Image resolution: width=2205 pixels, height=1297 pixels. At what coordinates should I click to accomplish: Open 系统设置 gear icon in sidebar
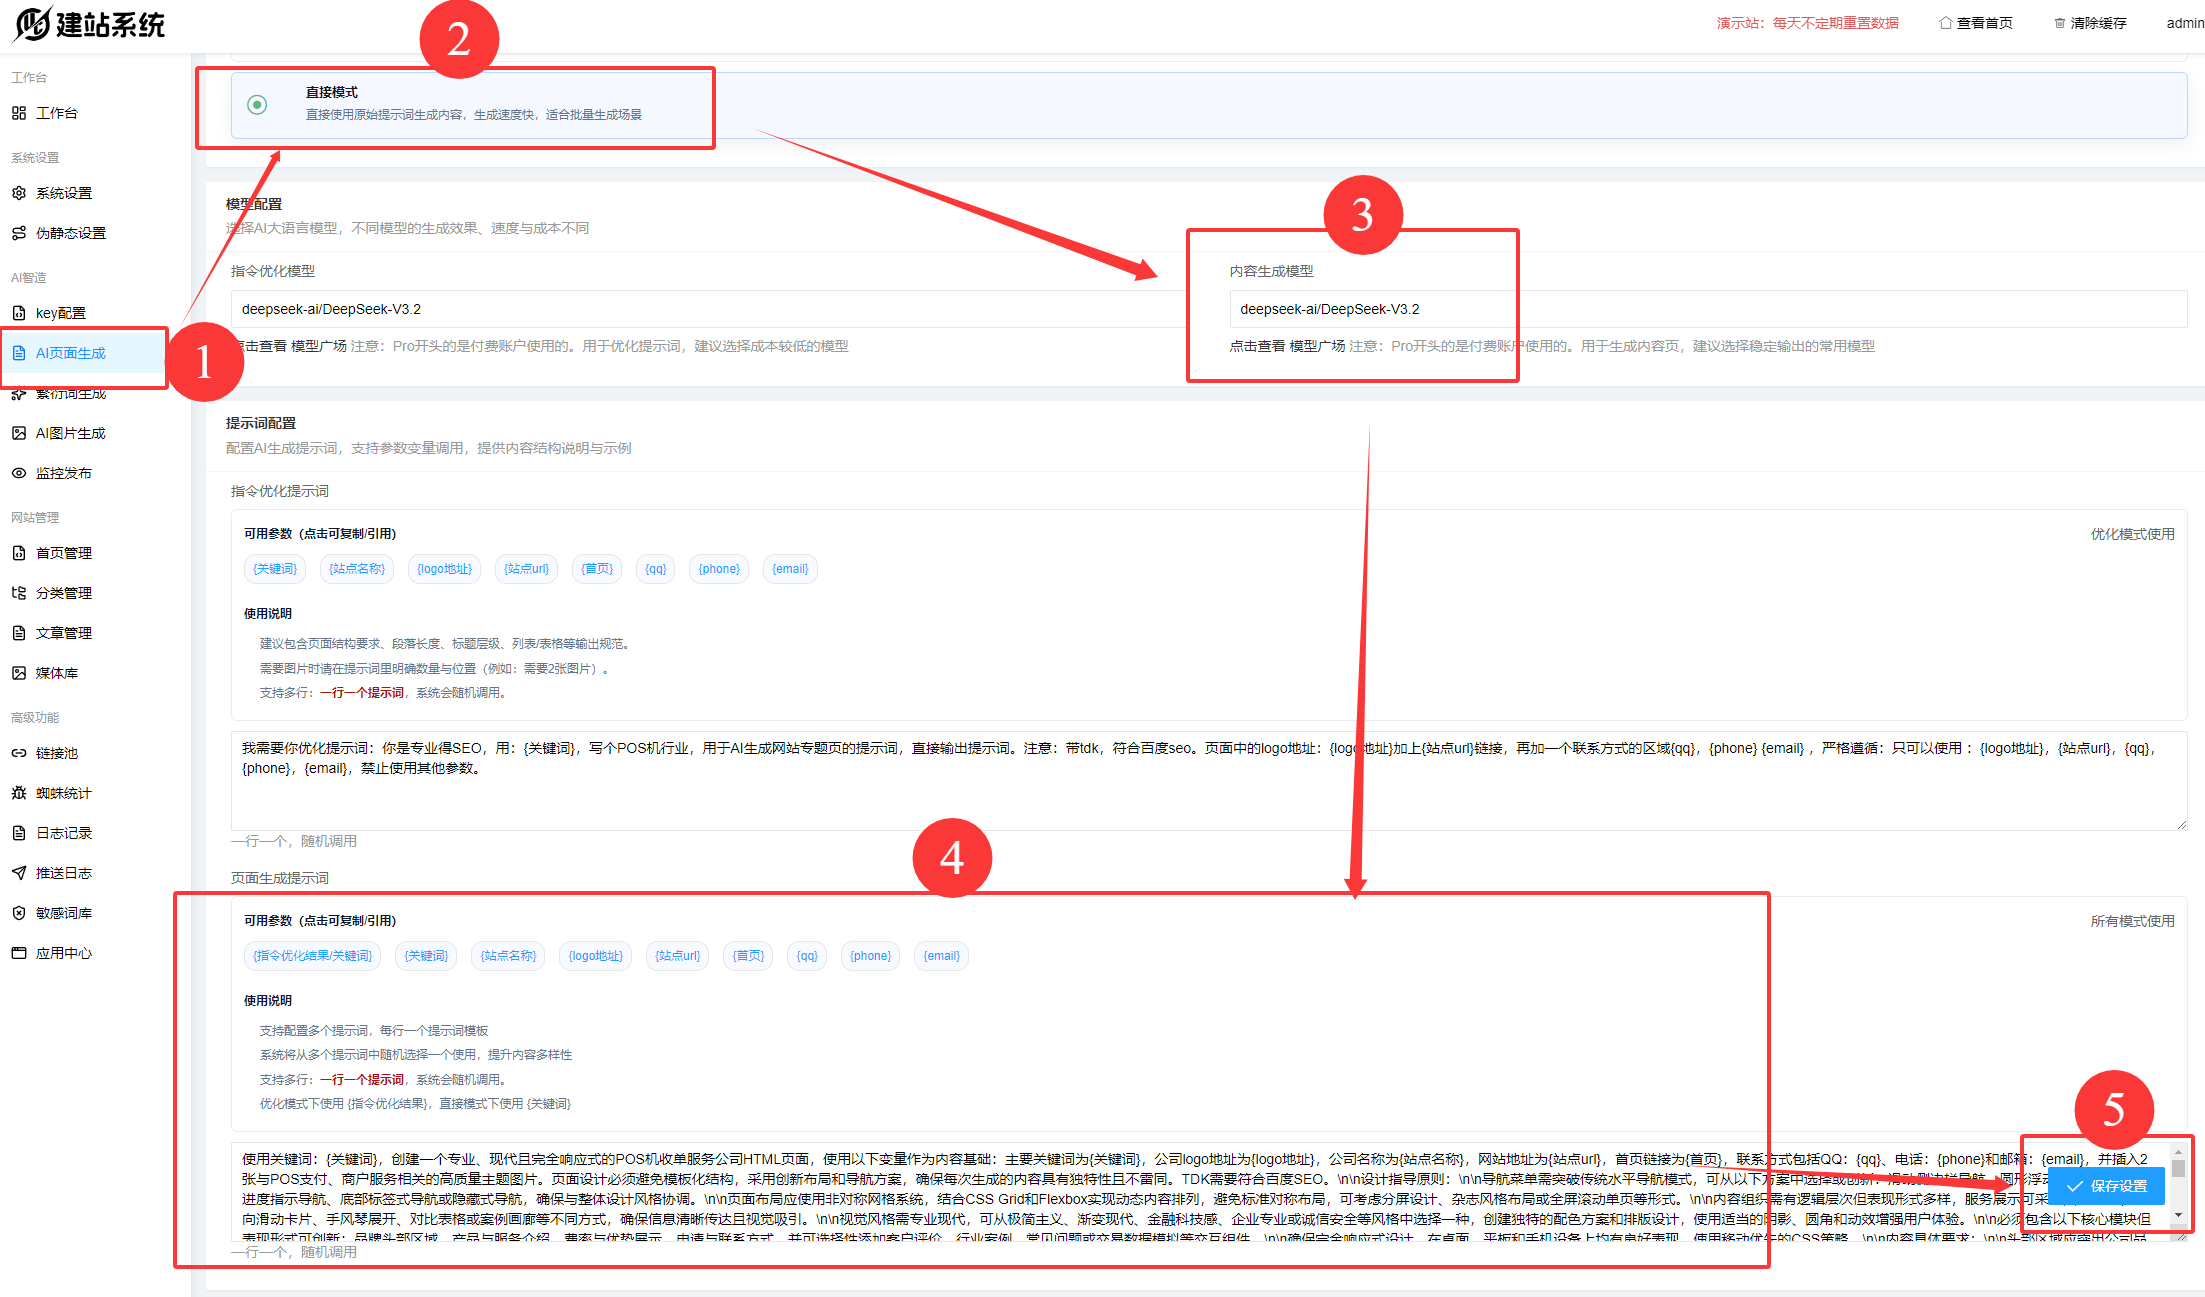click(19, 193)
